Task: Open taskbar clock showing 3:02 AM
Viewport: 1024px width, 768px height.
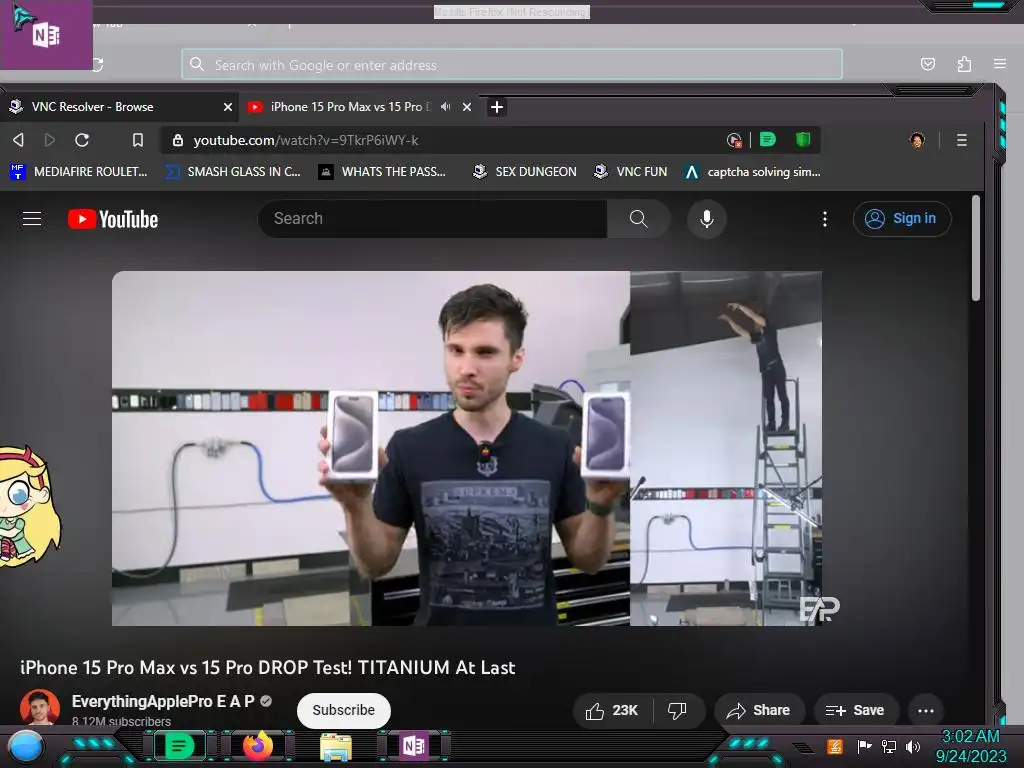Action: tap(970, 746)
